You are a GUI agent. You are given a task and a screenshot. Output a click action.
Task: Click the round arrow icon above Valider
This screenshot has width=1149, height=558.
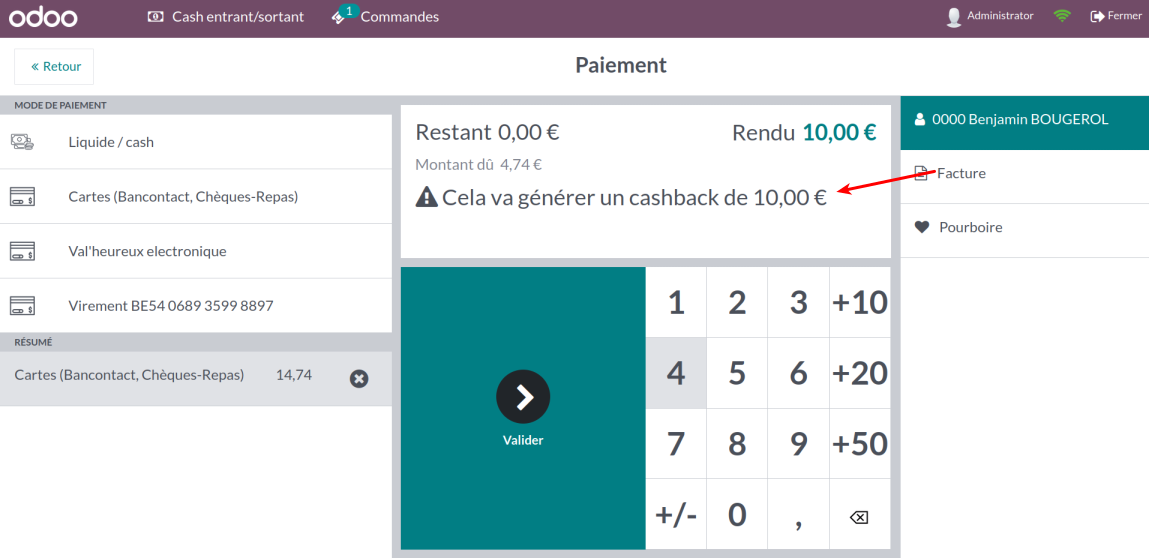pos(523,397)
